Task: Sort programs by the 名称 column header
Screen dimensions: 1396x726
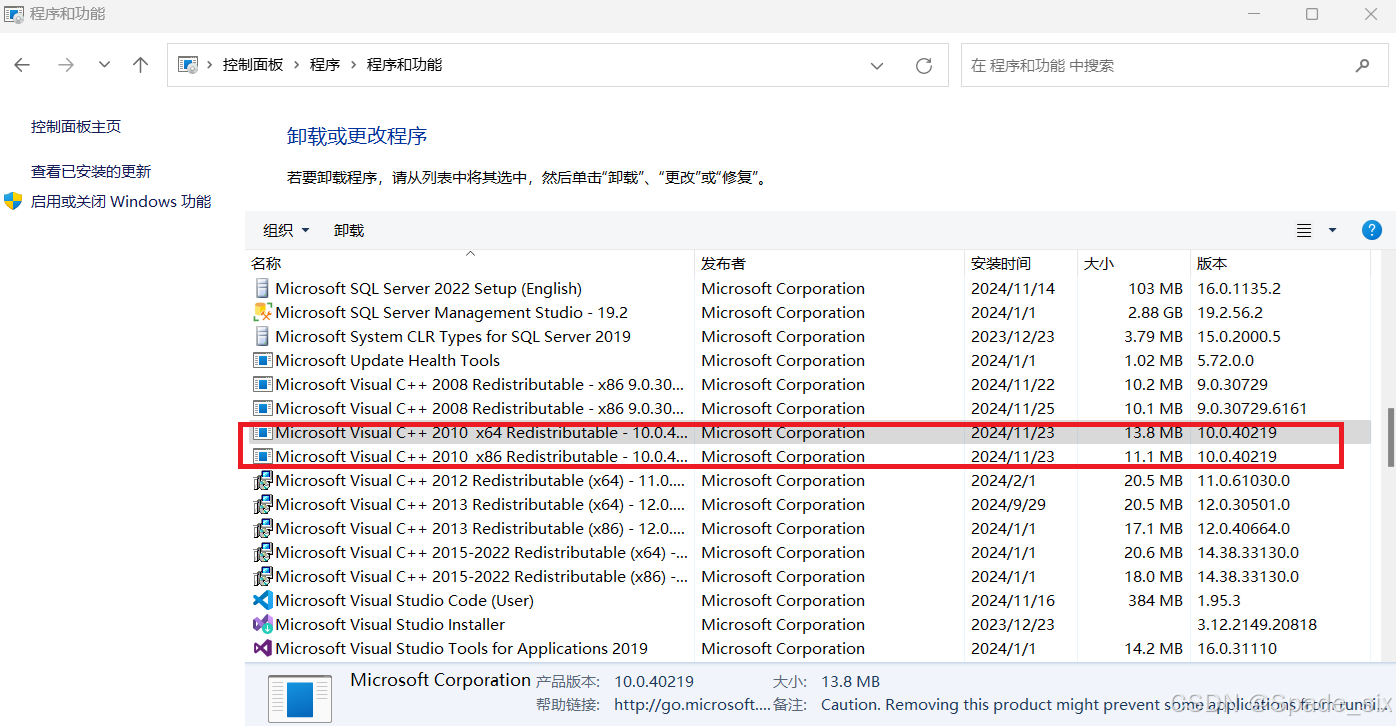Action: pos(266,263)
